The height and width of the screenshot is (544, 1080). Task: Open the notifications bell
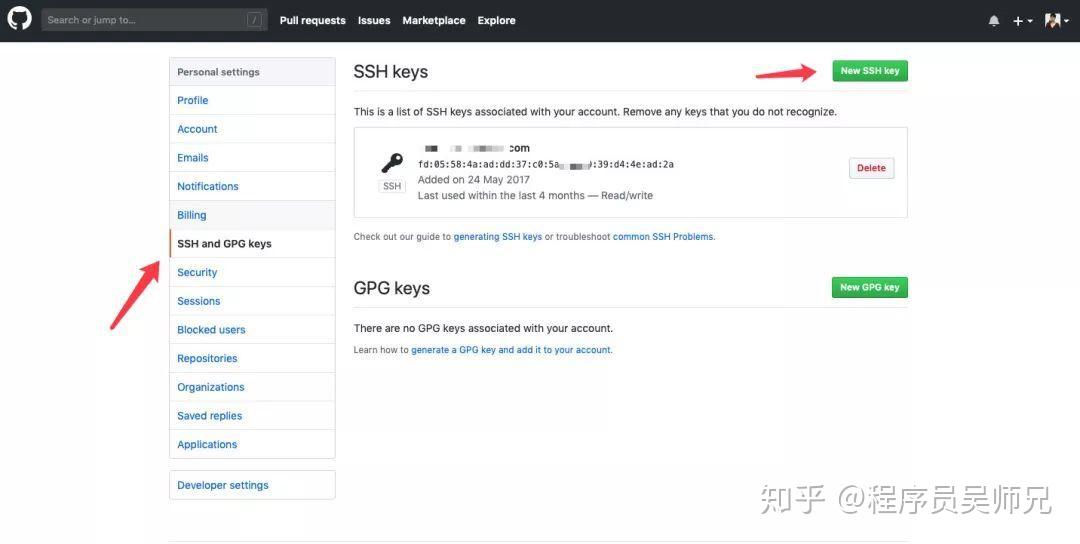point(994,20)
